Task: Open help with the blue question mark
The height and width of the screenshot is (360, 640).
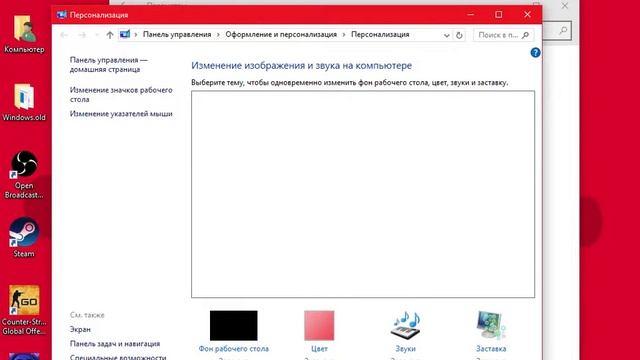Action: 535,53
